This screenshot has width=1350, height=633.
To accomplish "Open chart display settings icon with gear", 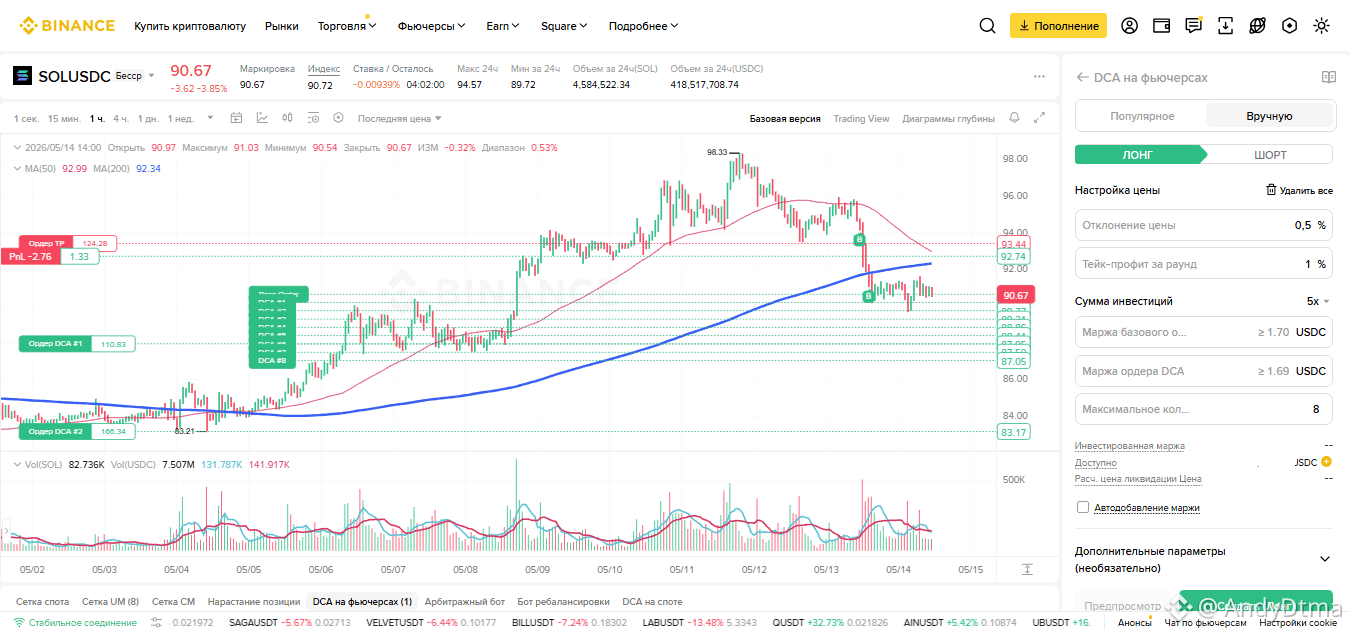I will pyautogui.click(x=314, y=118).
